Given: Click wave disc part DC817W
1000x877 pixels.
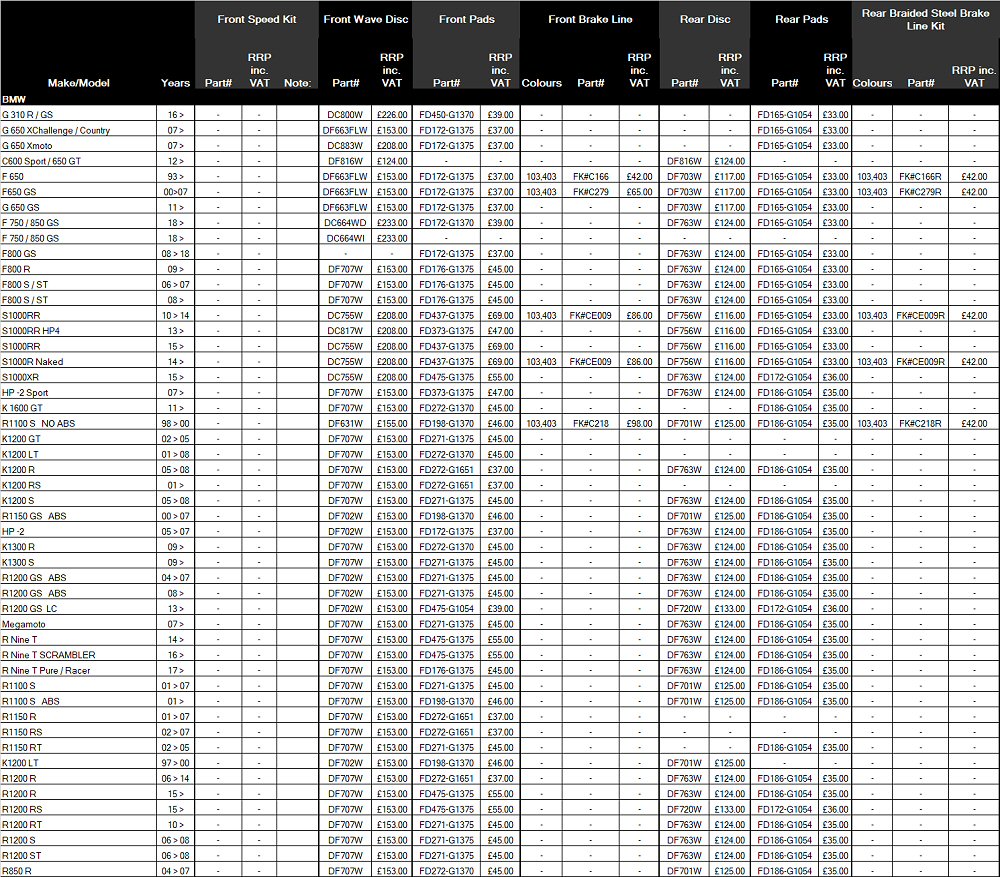Looking at the screenshot, I should [x=345, y=331].
